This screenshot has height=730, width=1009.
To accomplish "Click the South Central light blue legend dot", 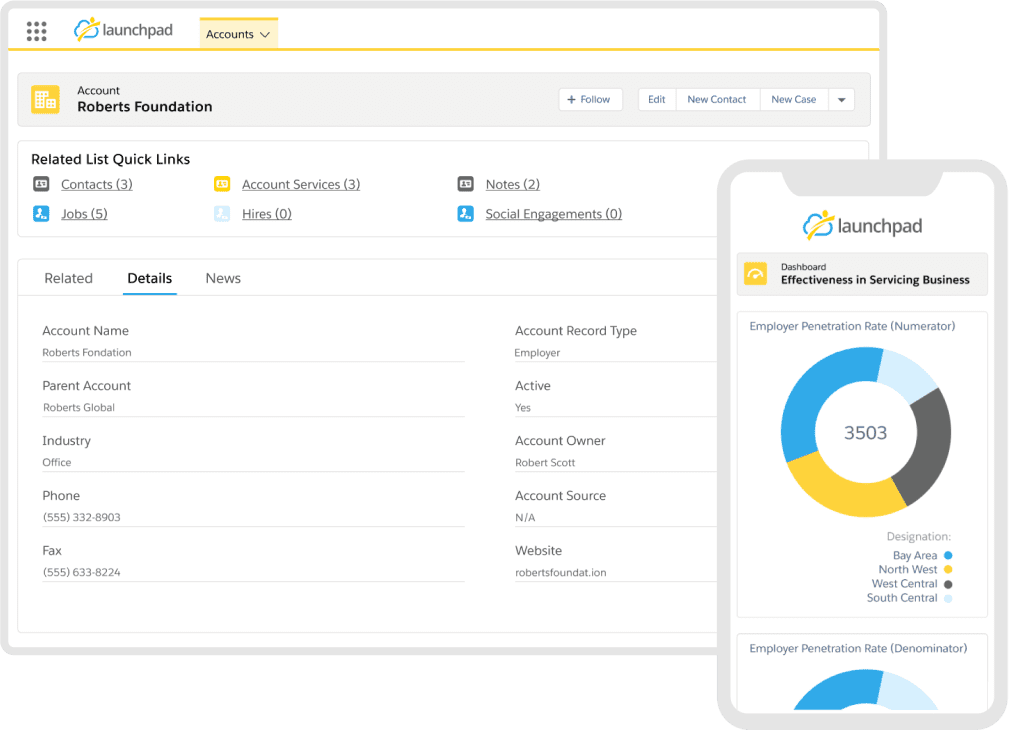I will pos(948,598).
